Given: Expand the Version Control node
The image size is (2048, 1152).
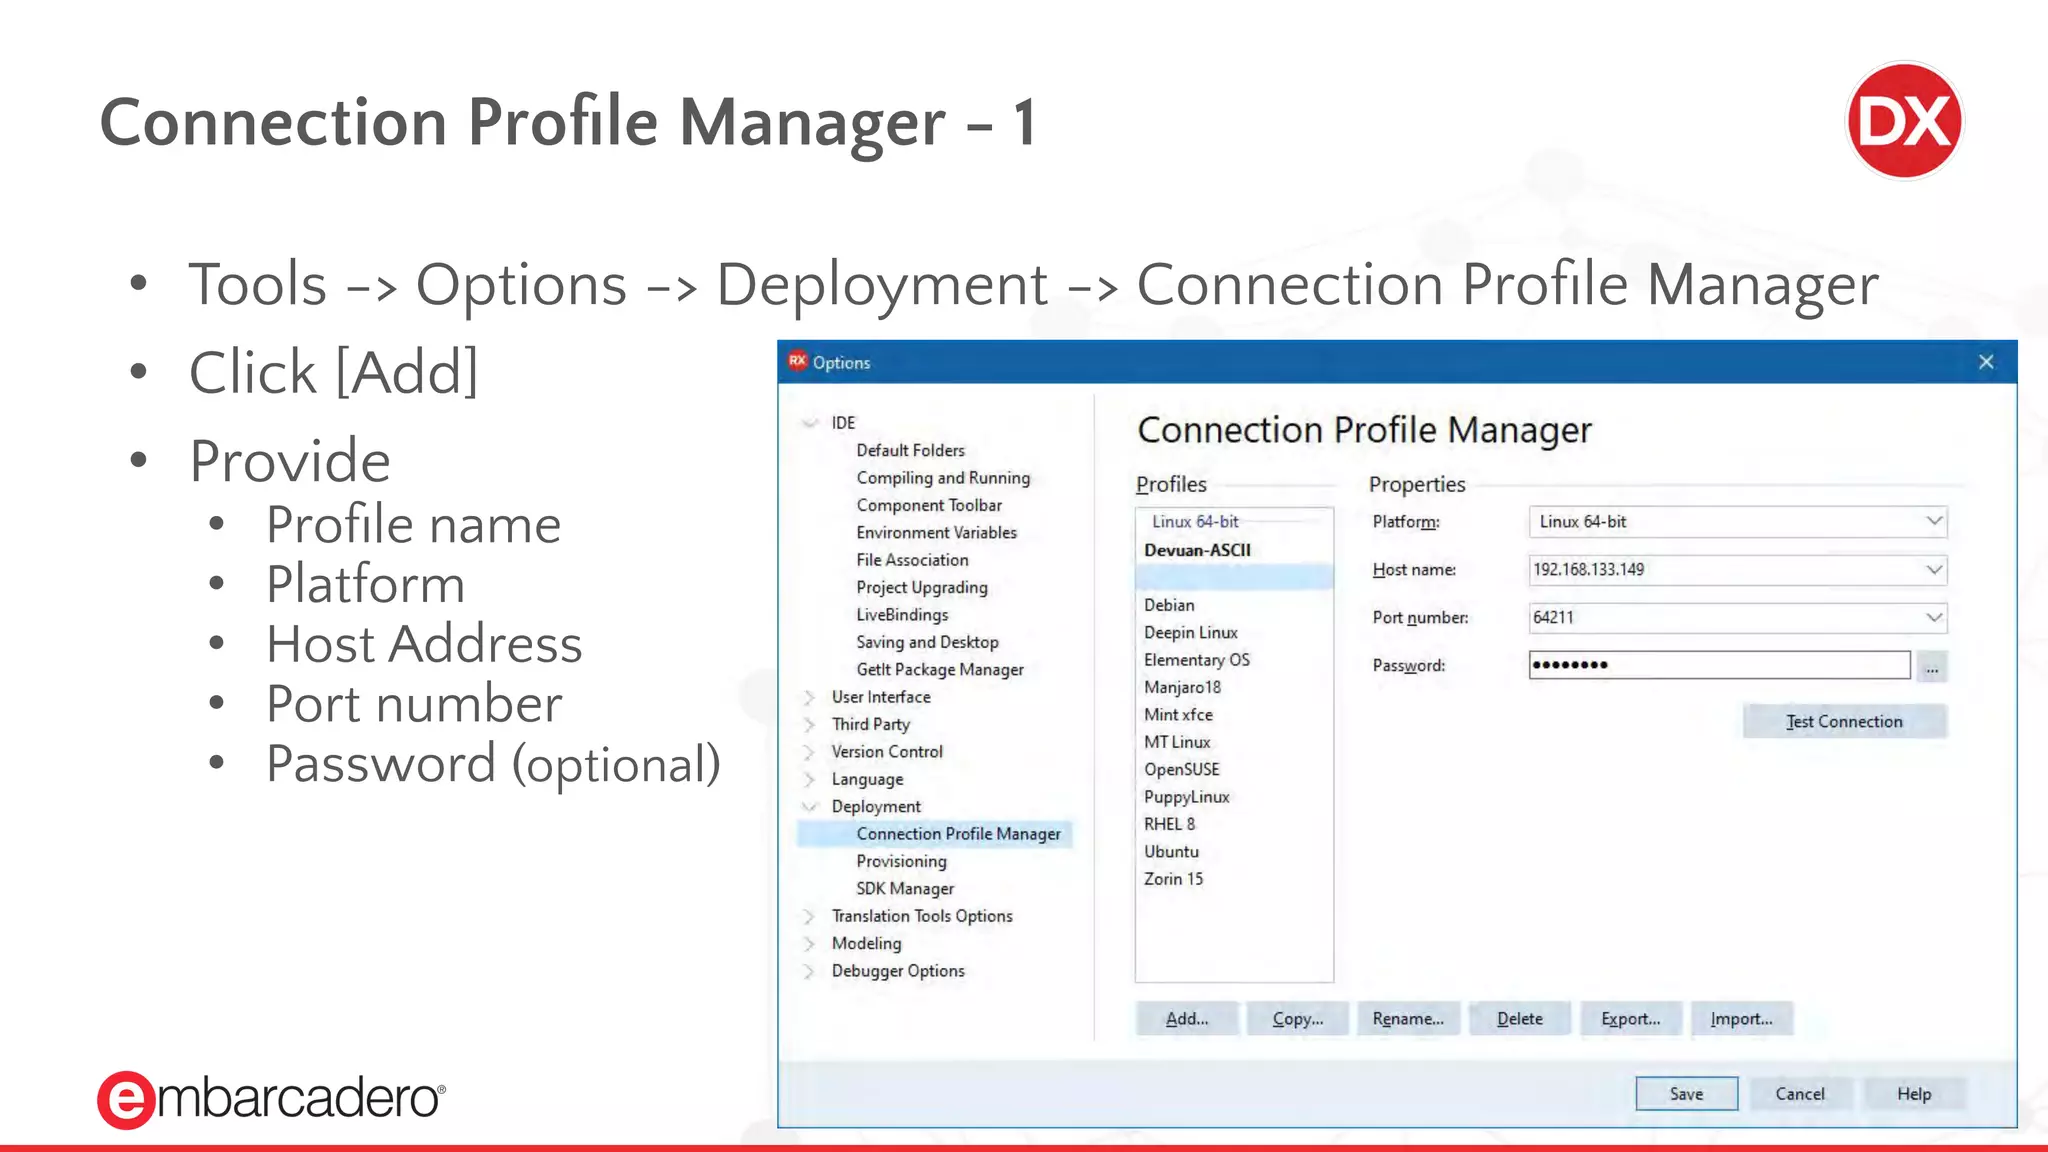Looking at the screenshot, I should (x=810, y=751).
